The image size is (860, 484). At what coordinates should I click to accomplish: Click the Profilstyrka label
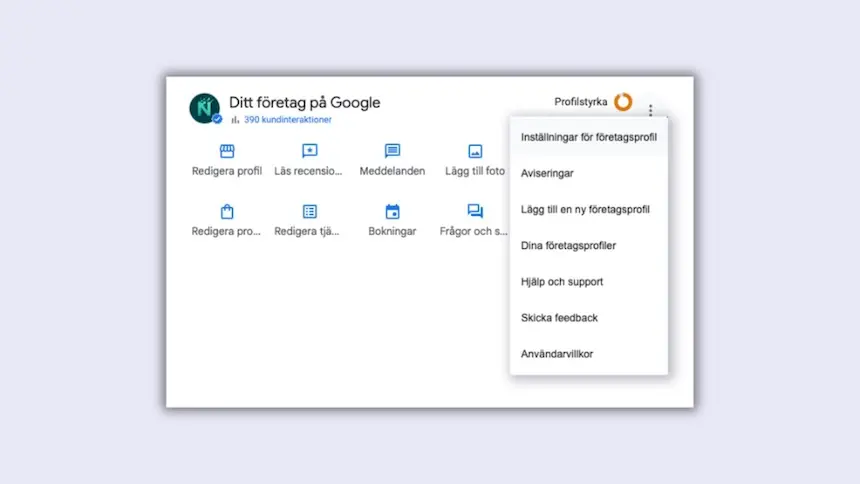coord(581,102)
